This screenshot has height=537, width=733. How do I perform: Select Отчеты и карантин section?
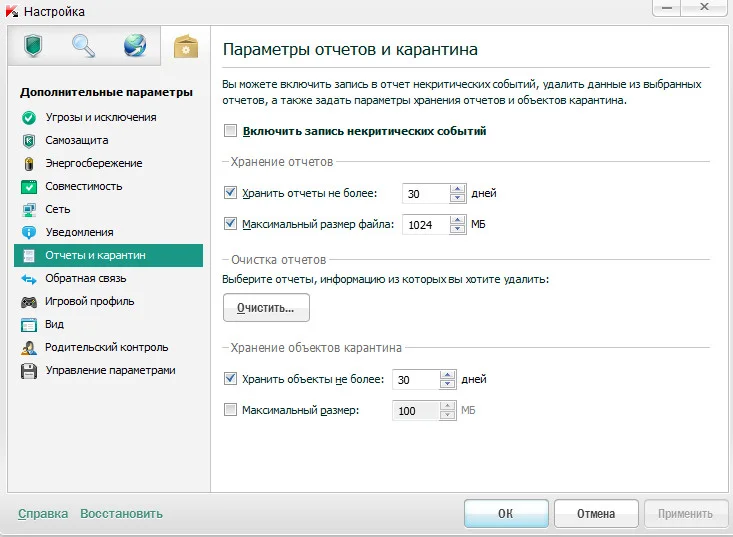coord(108,255)
